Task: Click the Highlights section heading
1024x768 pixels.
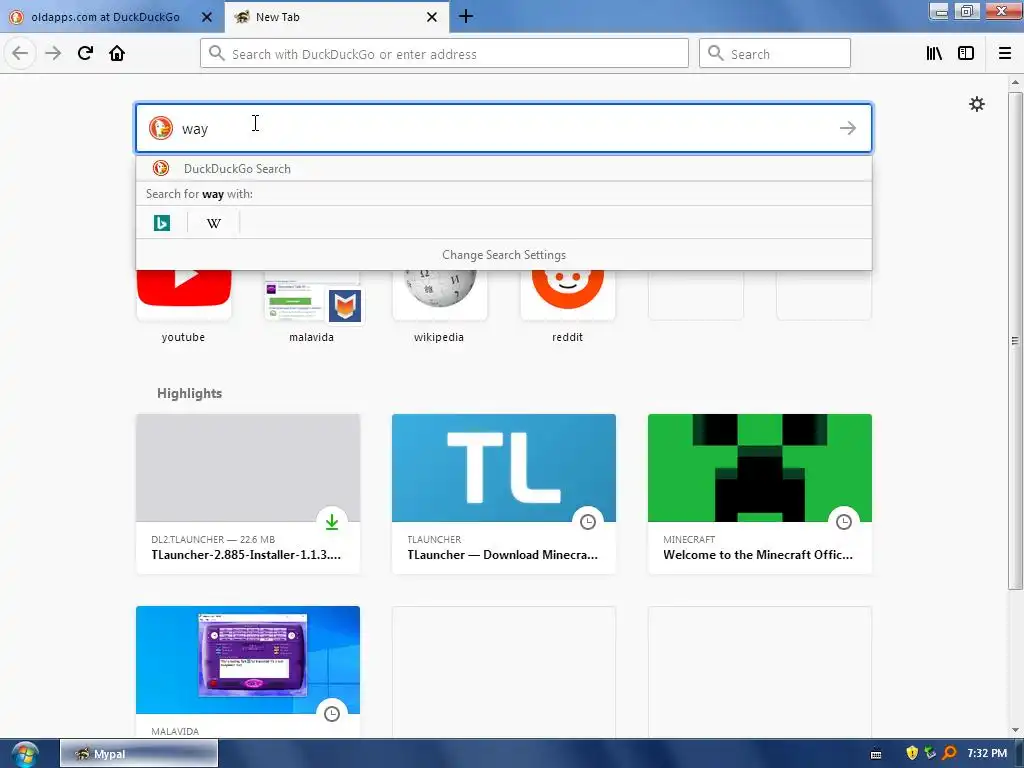Action: click(x=189, y=393)
